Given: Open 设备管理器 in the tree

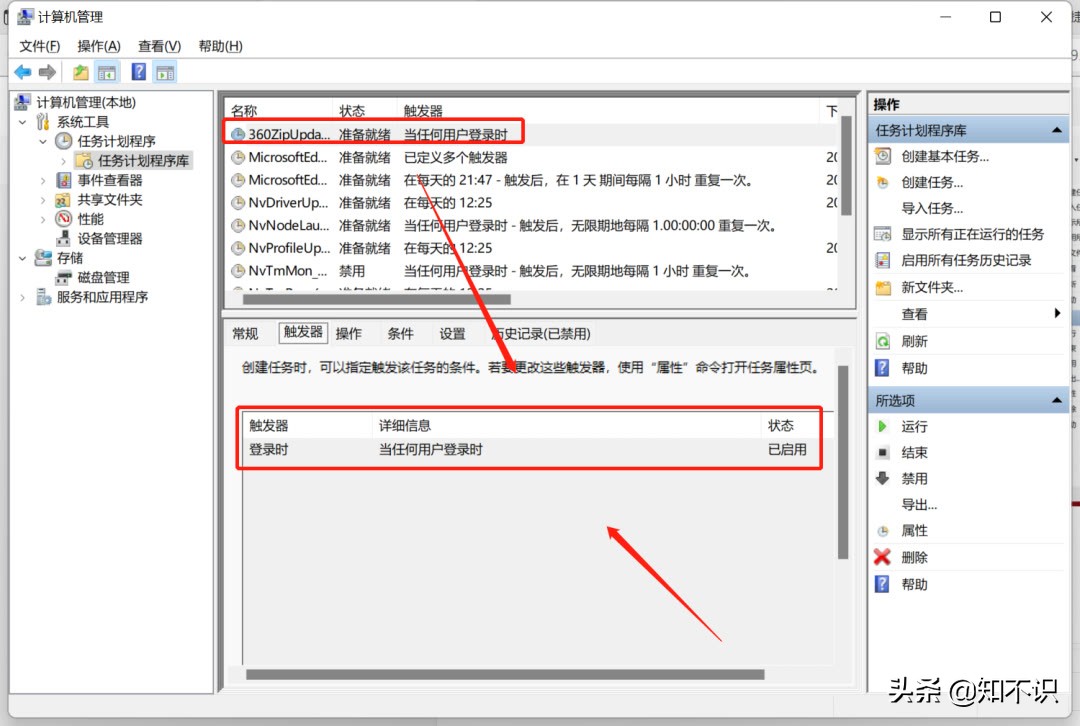Looking at the screenshot, I should [110, 238].
